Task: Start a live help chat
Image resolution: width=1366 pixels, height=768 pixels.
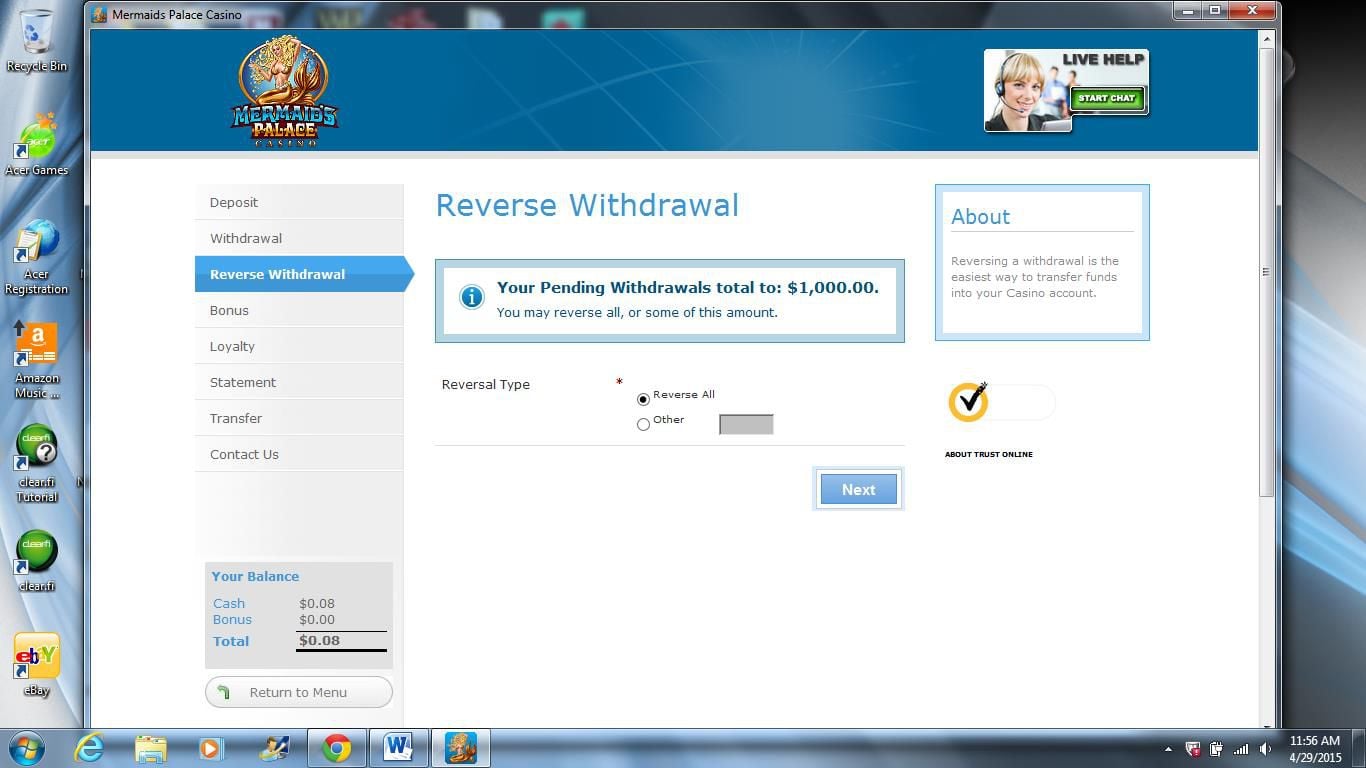Action: (x=1106, y=98)
